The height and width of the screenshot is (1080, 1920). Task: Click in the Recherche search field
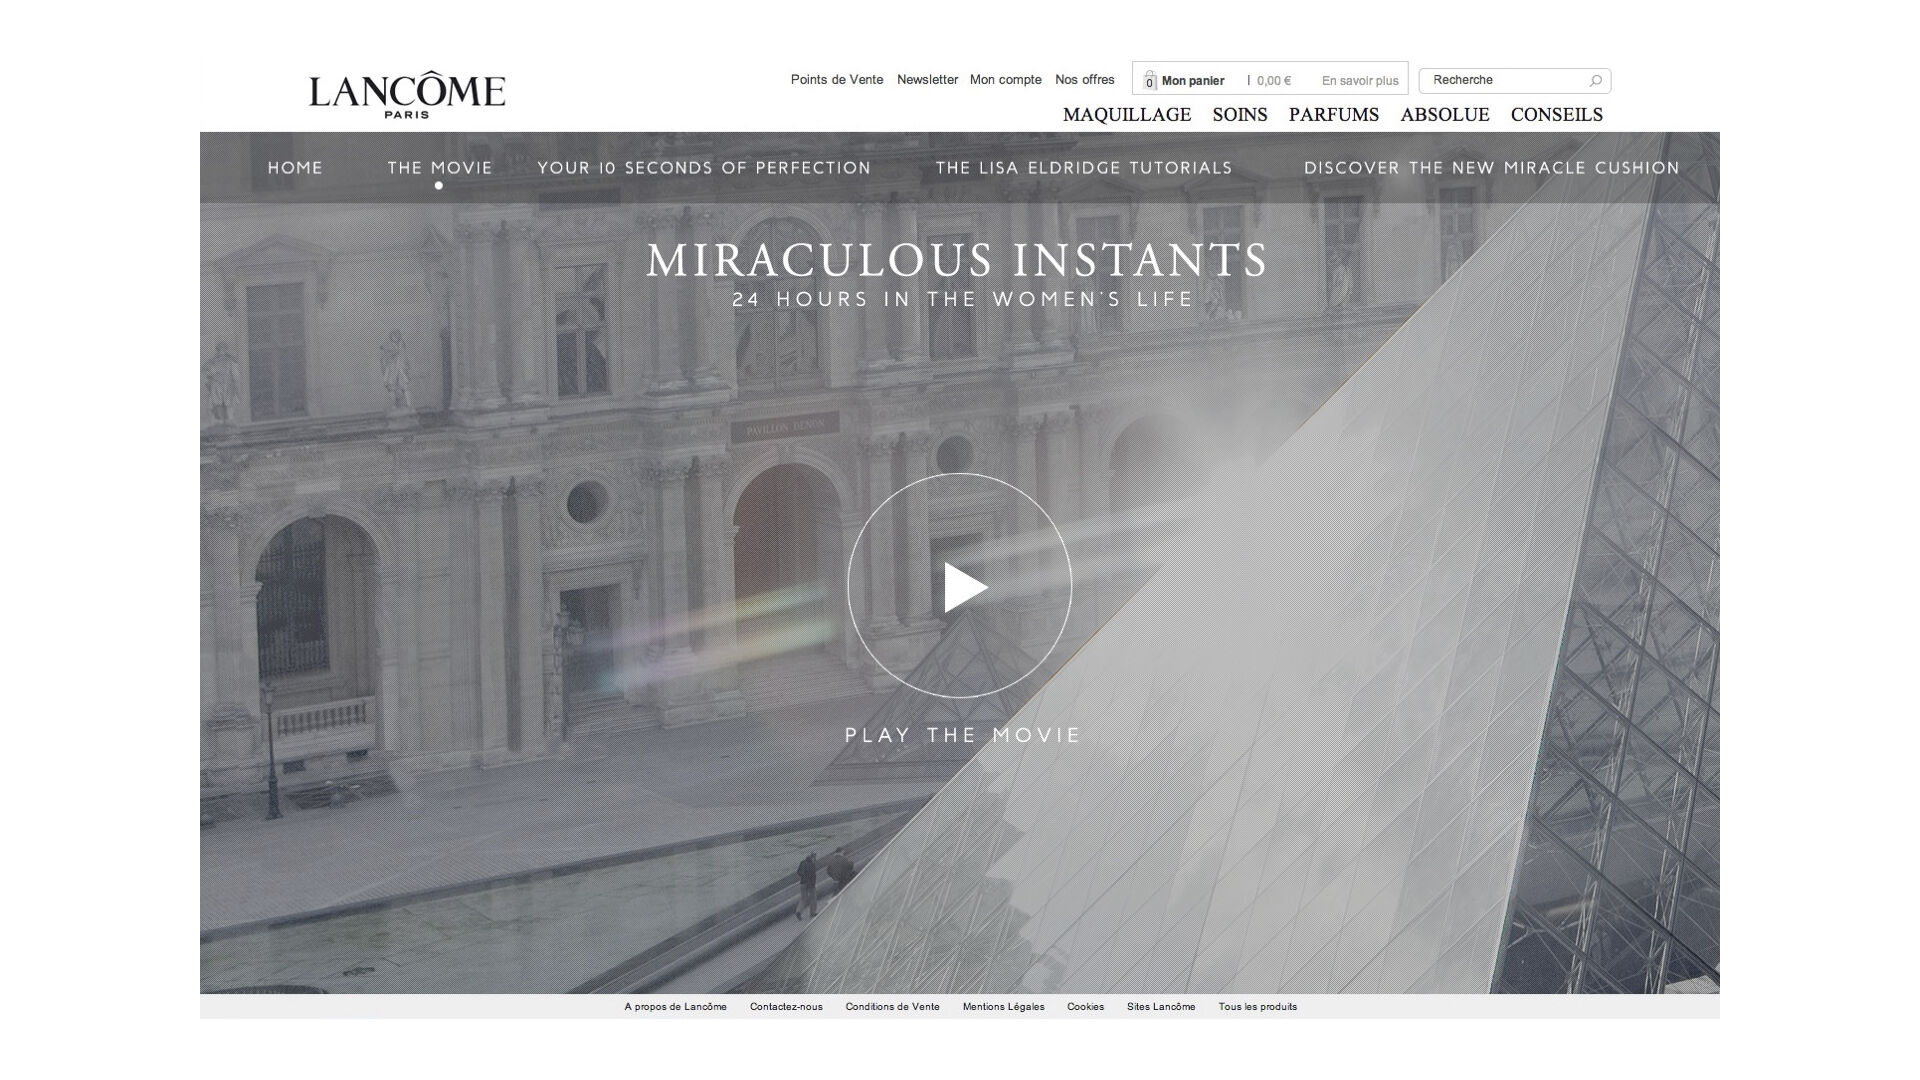click(1505, 80)
